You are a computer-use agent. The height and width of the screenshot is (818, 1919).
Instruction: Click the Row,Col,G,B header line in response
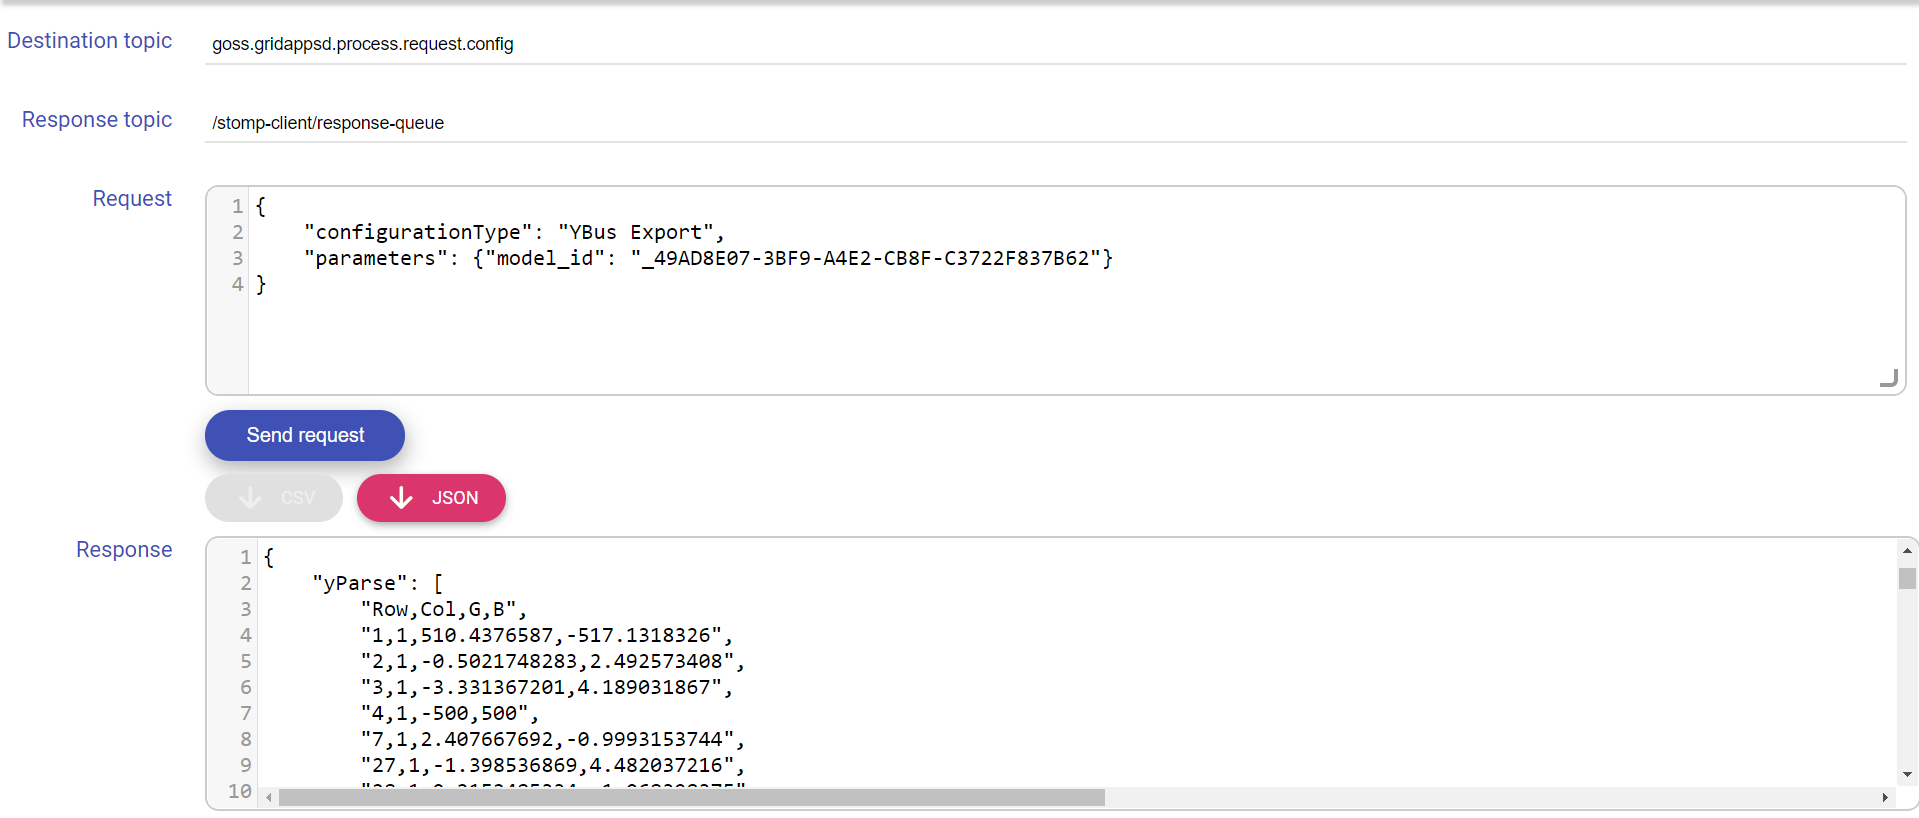point(443,609)
